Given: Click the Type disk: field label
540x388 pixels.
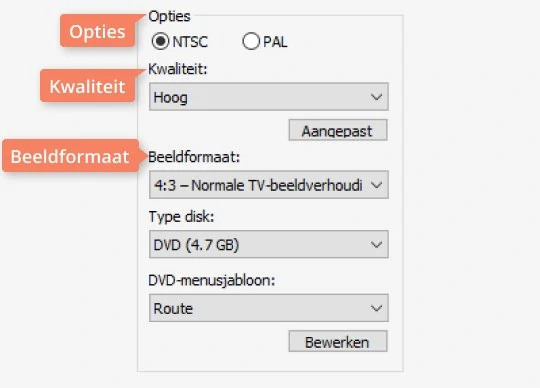Looking at the screenshot, I should [x=181, y=217].
